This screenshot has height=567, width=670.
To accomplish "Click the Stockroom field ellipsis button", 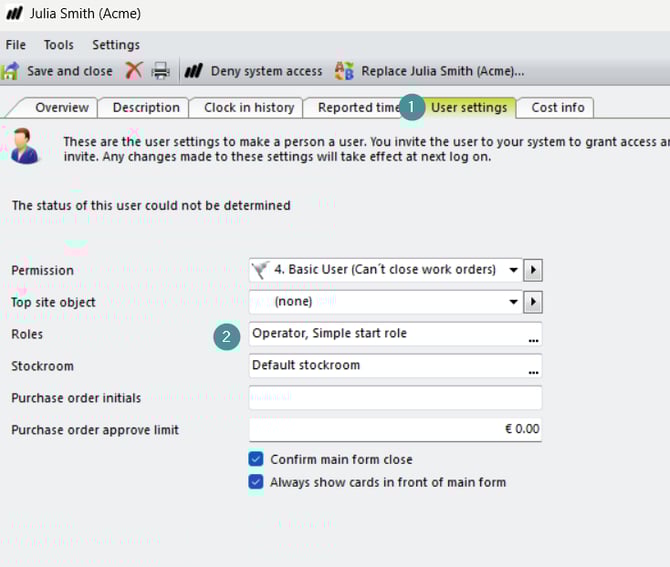I will (533, 372).
